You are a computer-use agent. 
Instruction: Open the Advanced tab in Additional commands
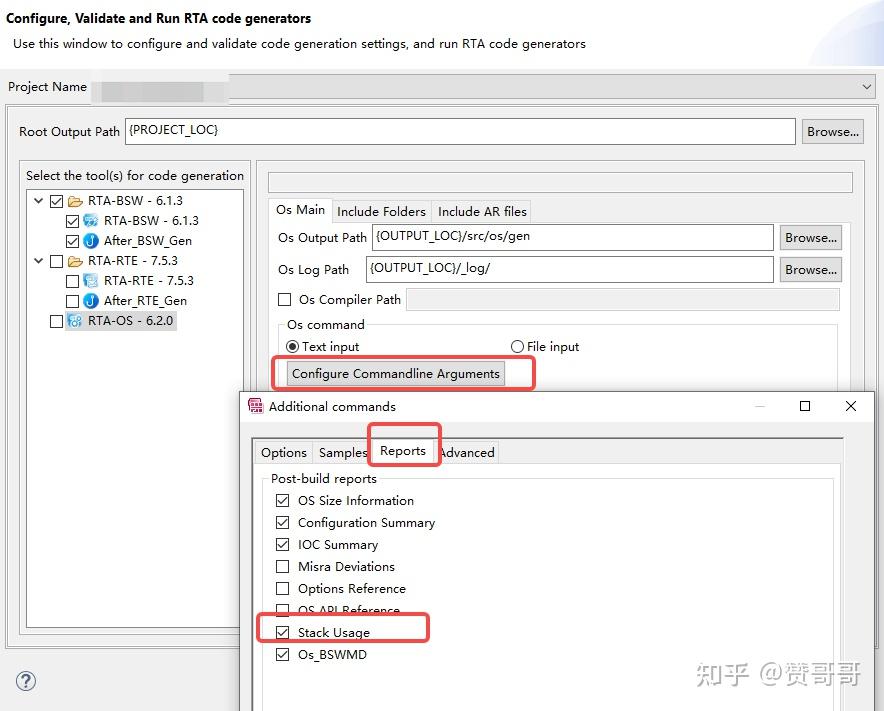click(466, 452)
